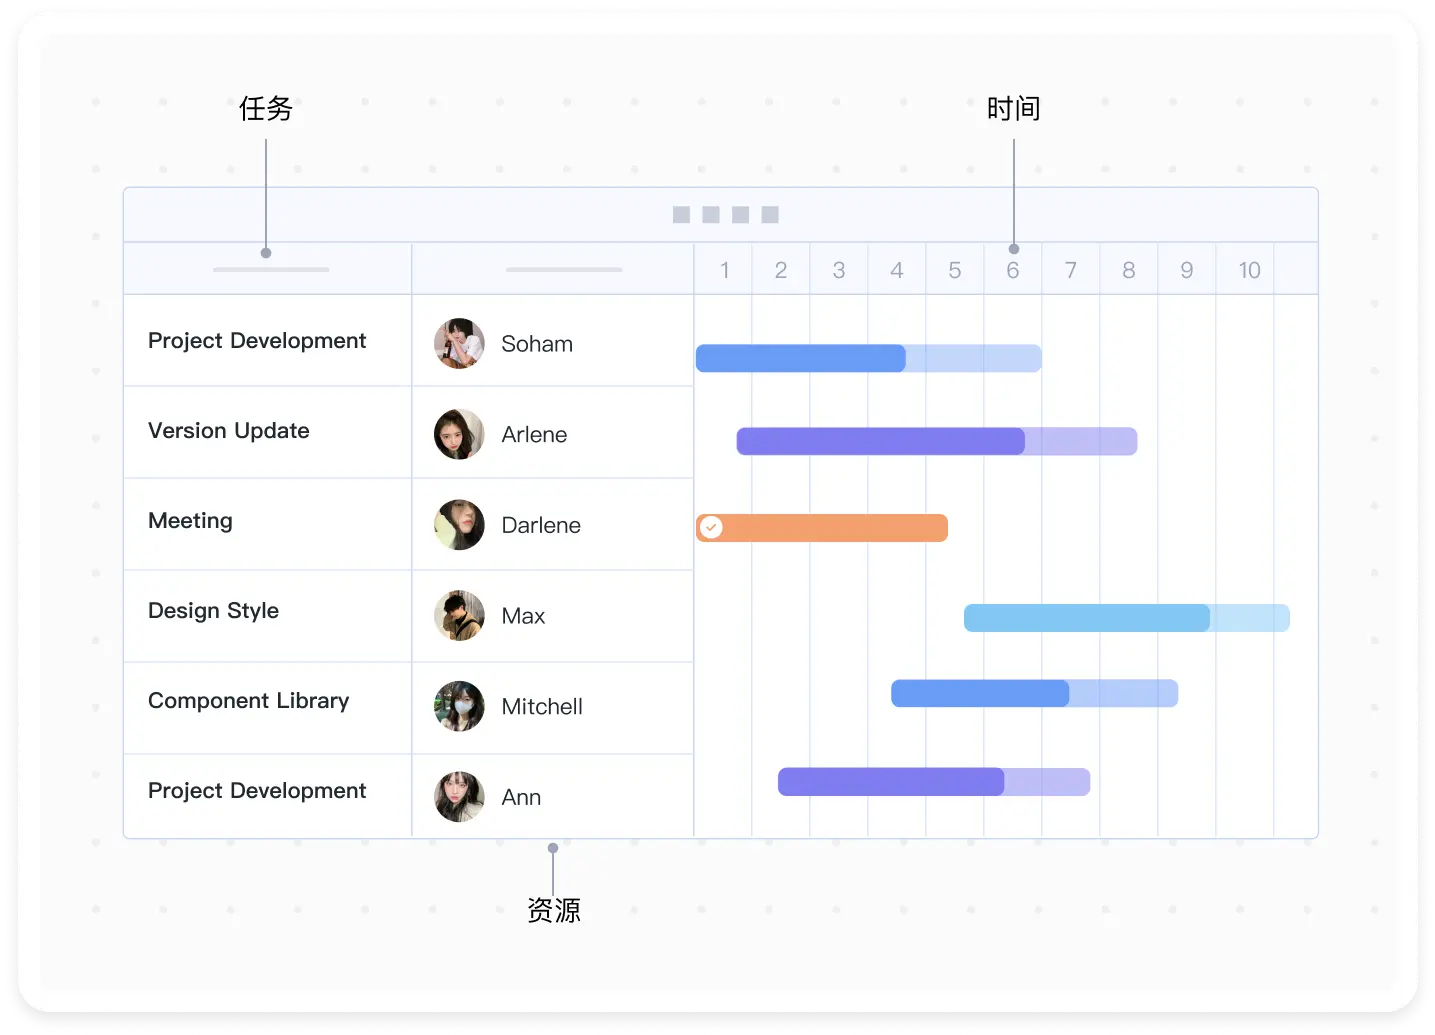Image resolution: width=1435 pixels, height=1035 pixels.
Task: Click the fourth toolbar square icon
Action: 769,213
